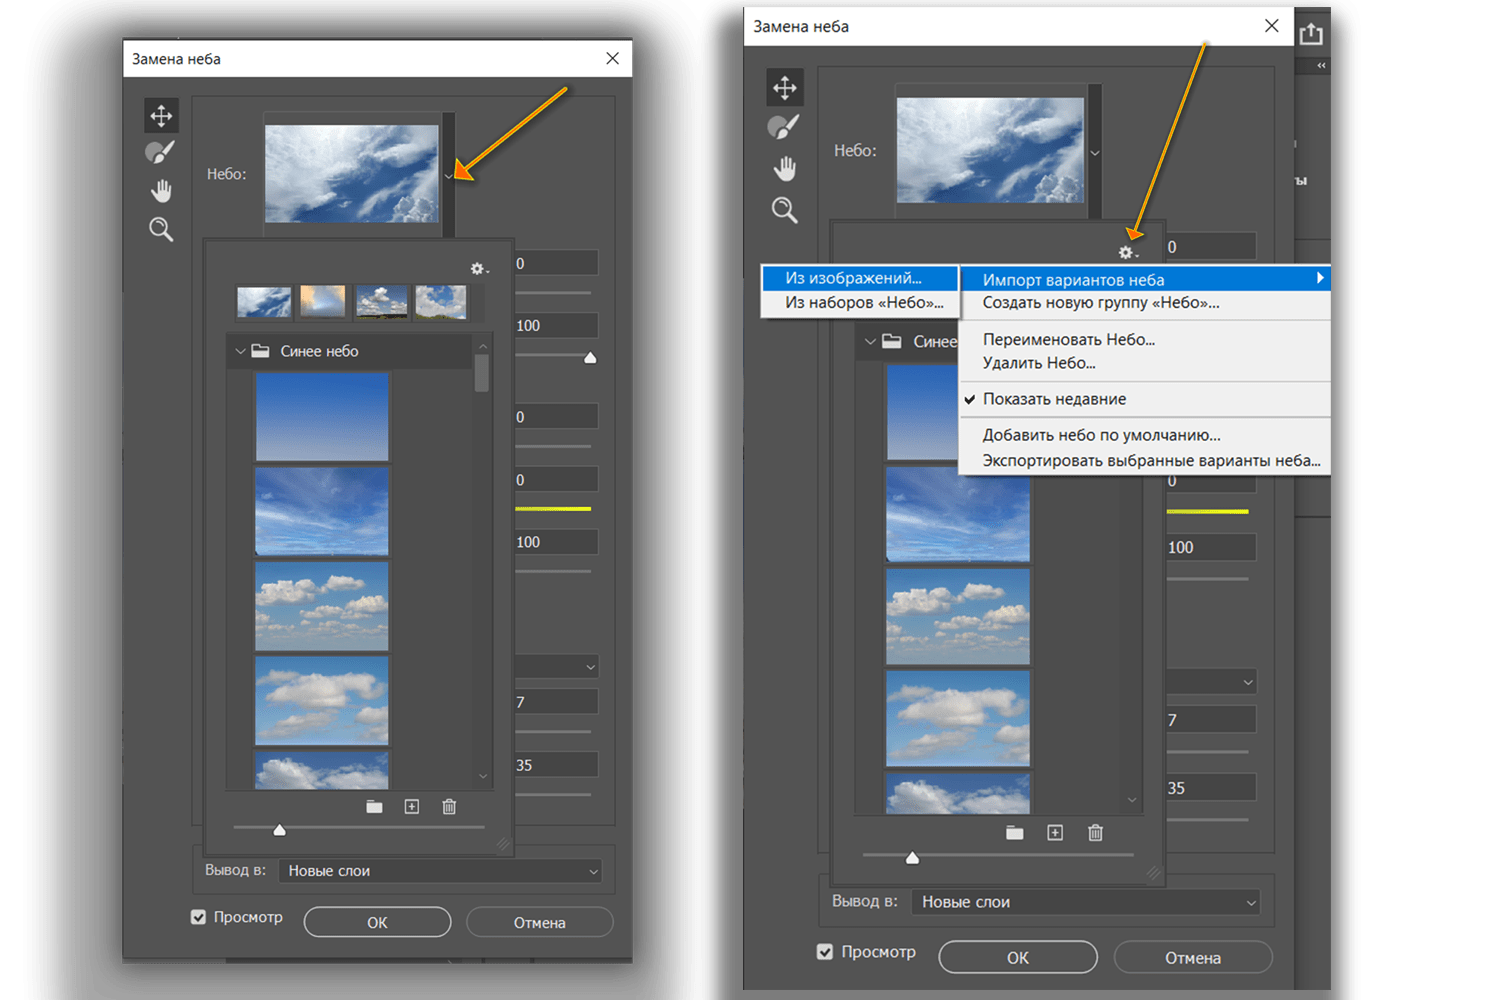Viewport: 1500px width, 1000px height.
Task: Uncheck the Показать недавние menu option
Action: point(1054,399)
